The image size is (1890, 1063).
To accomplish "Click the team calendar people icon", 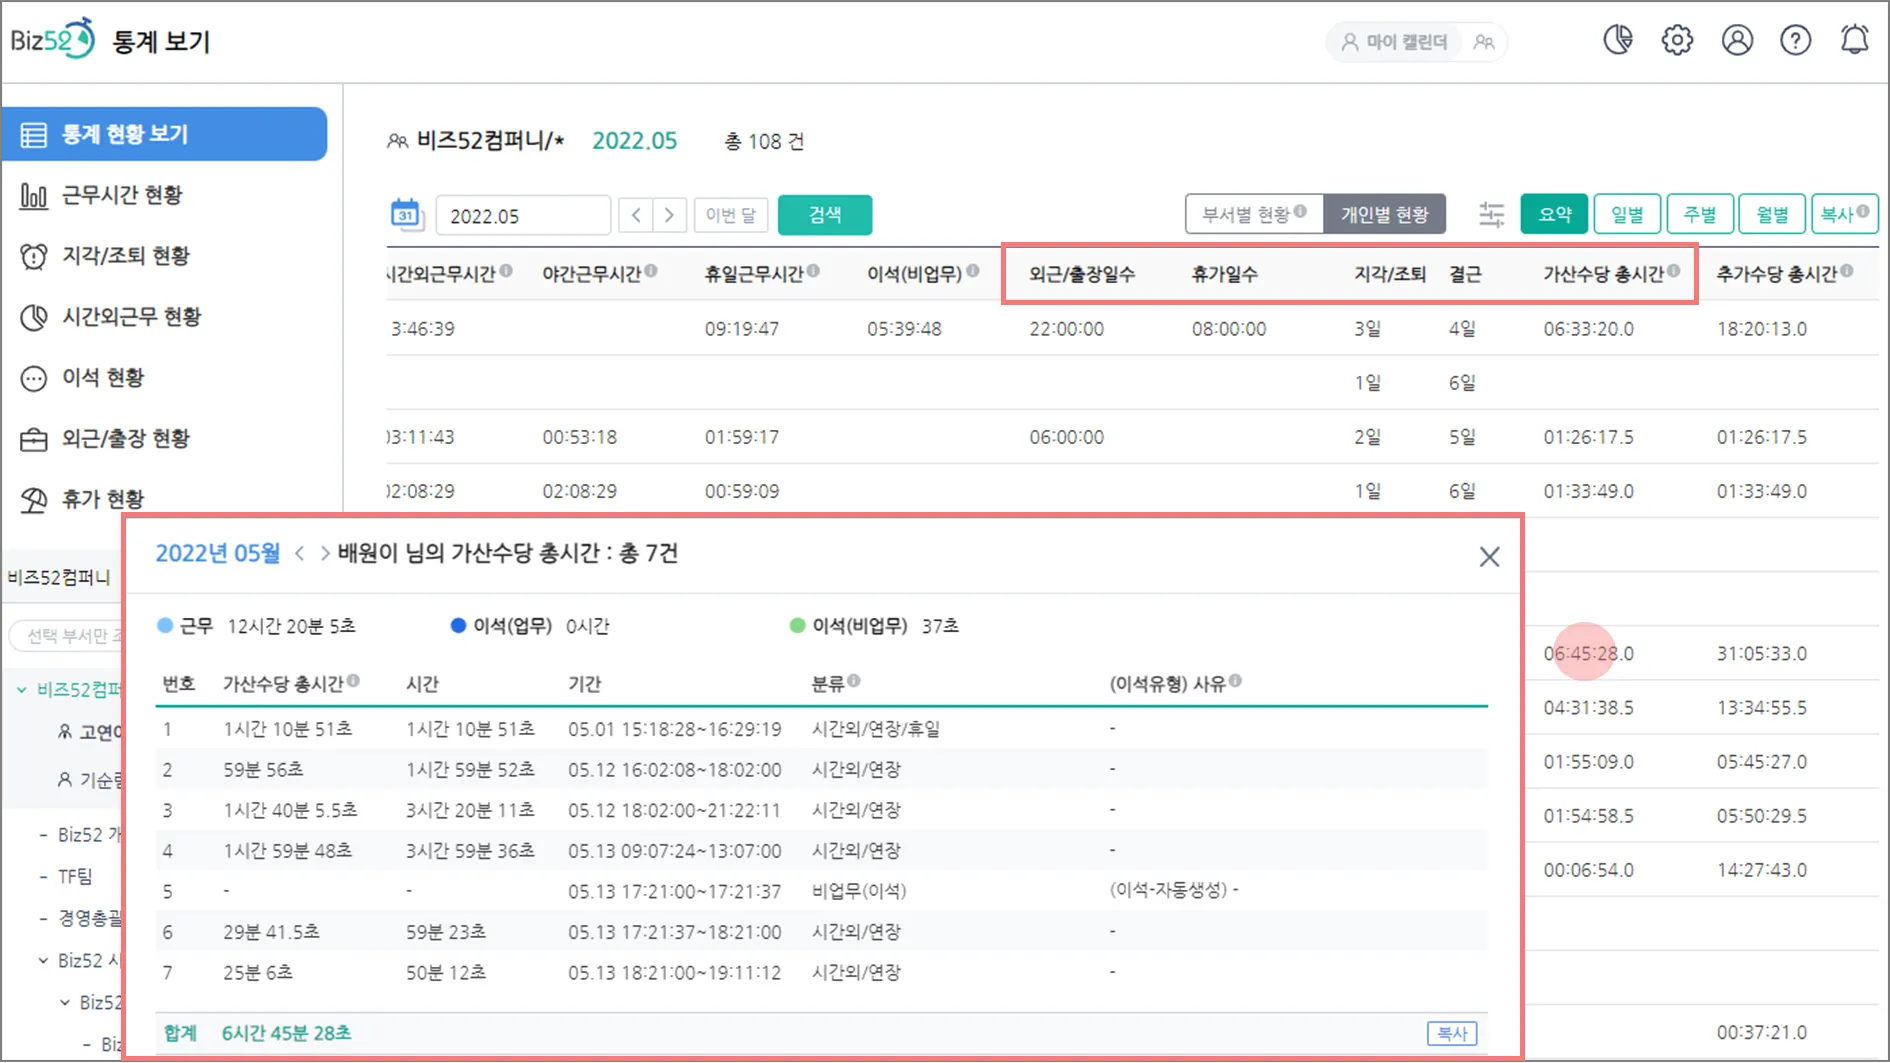I will click(x=1484, y=42).
